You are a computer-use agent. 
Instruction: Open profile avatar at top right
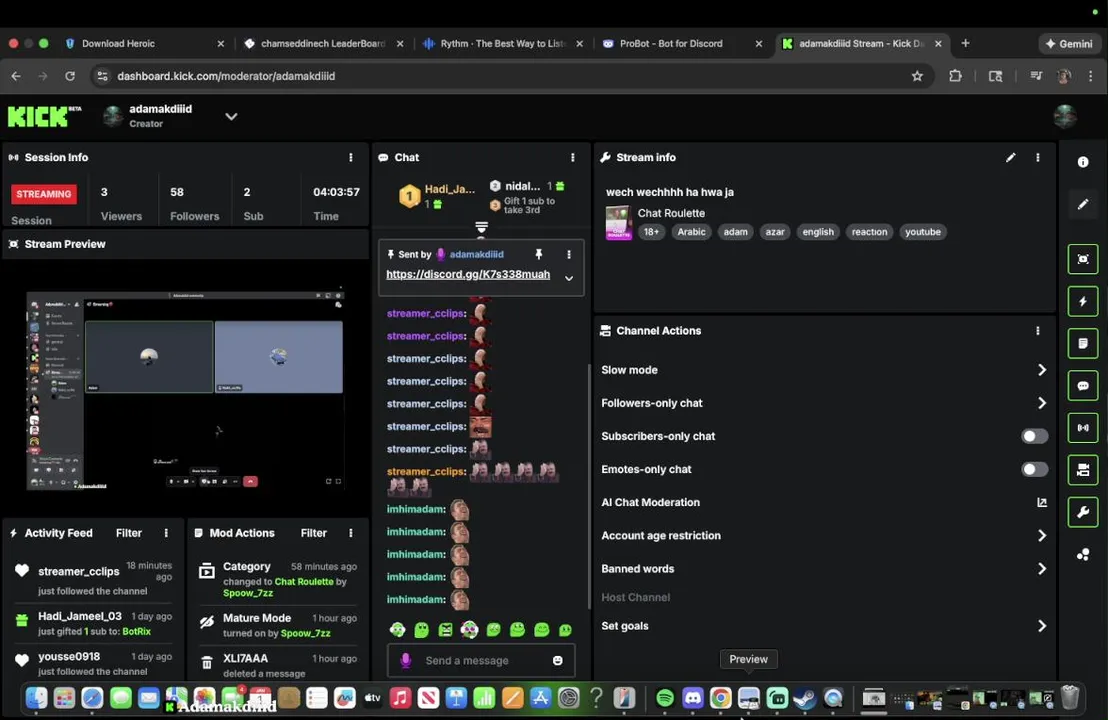pyautogui.click(x=1064, y=116)
